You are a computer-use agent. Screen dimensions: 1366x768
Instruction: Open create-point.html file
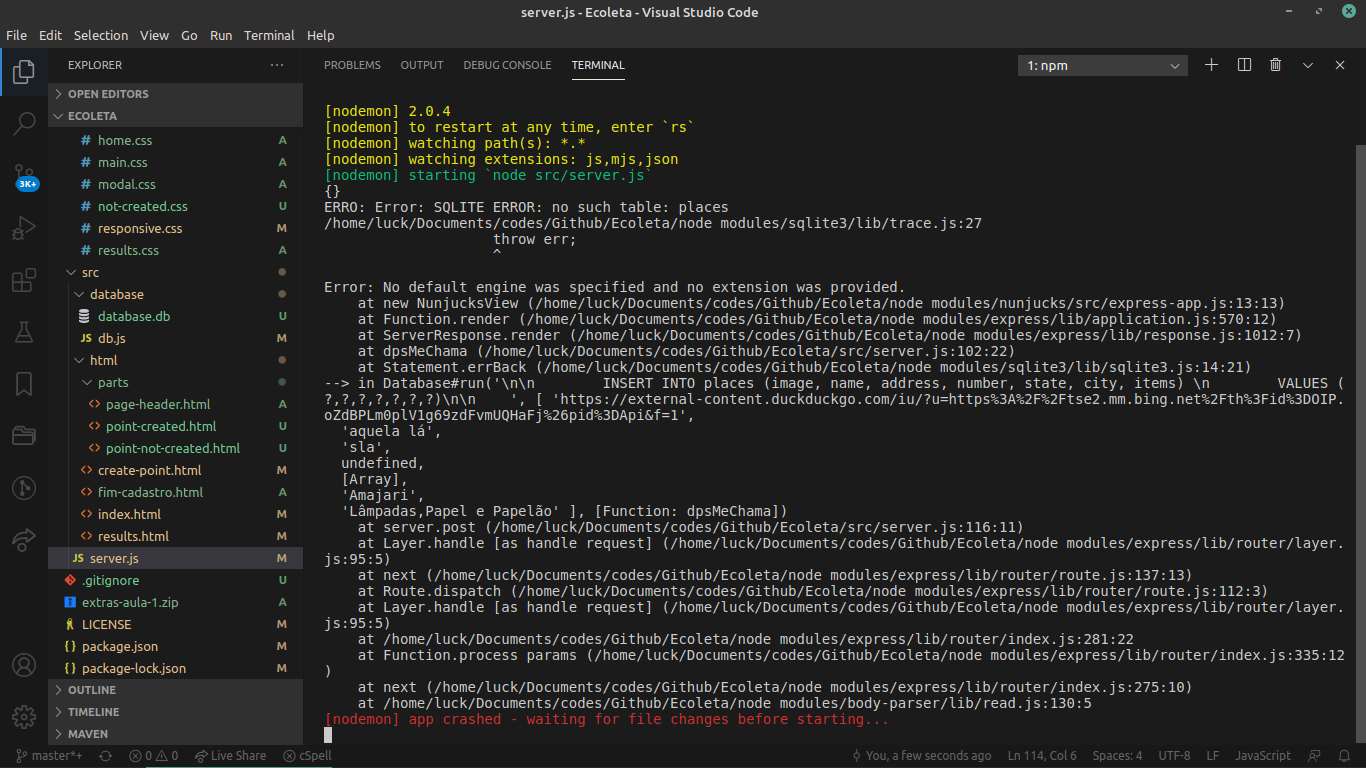tap(176, 470)
